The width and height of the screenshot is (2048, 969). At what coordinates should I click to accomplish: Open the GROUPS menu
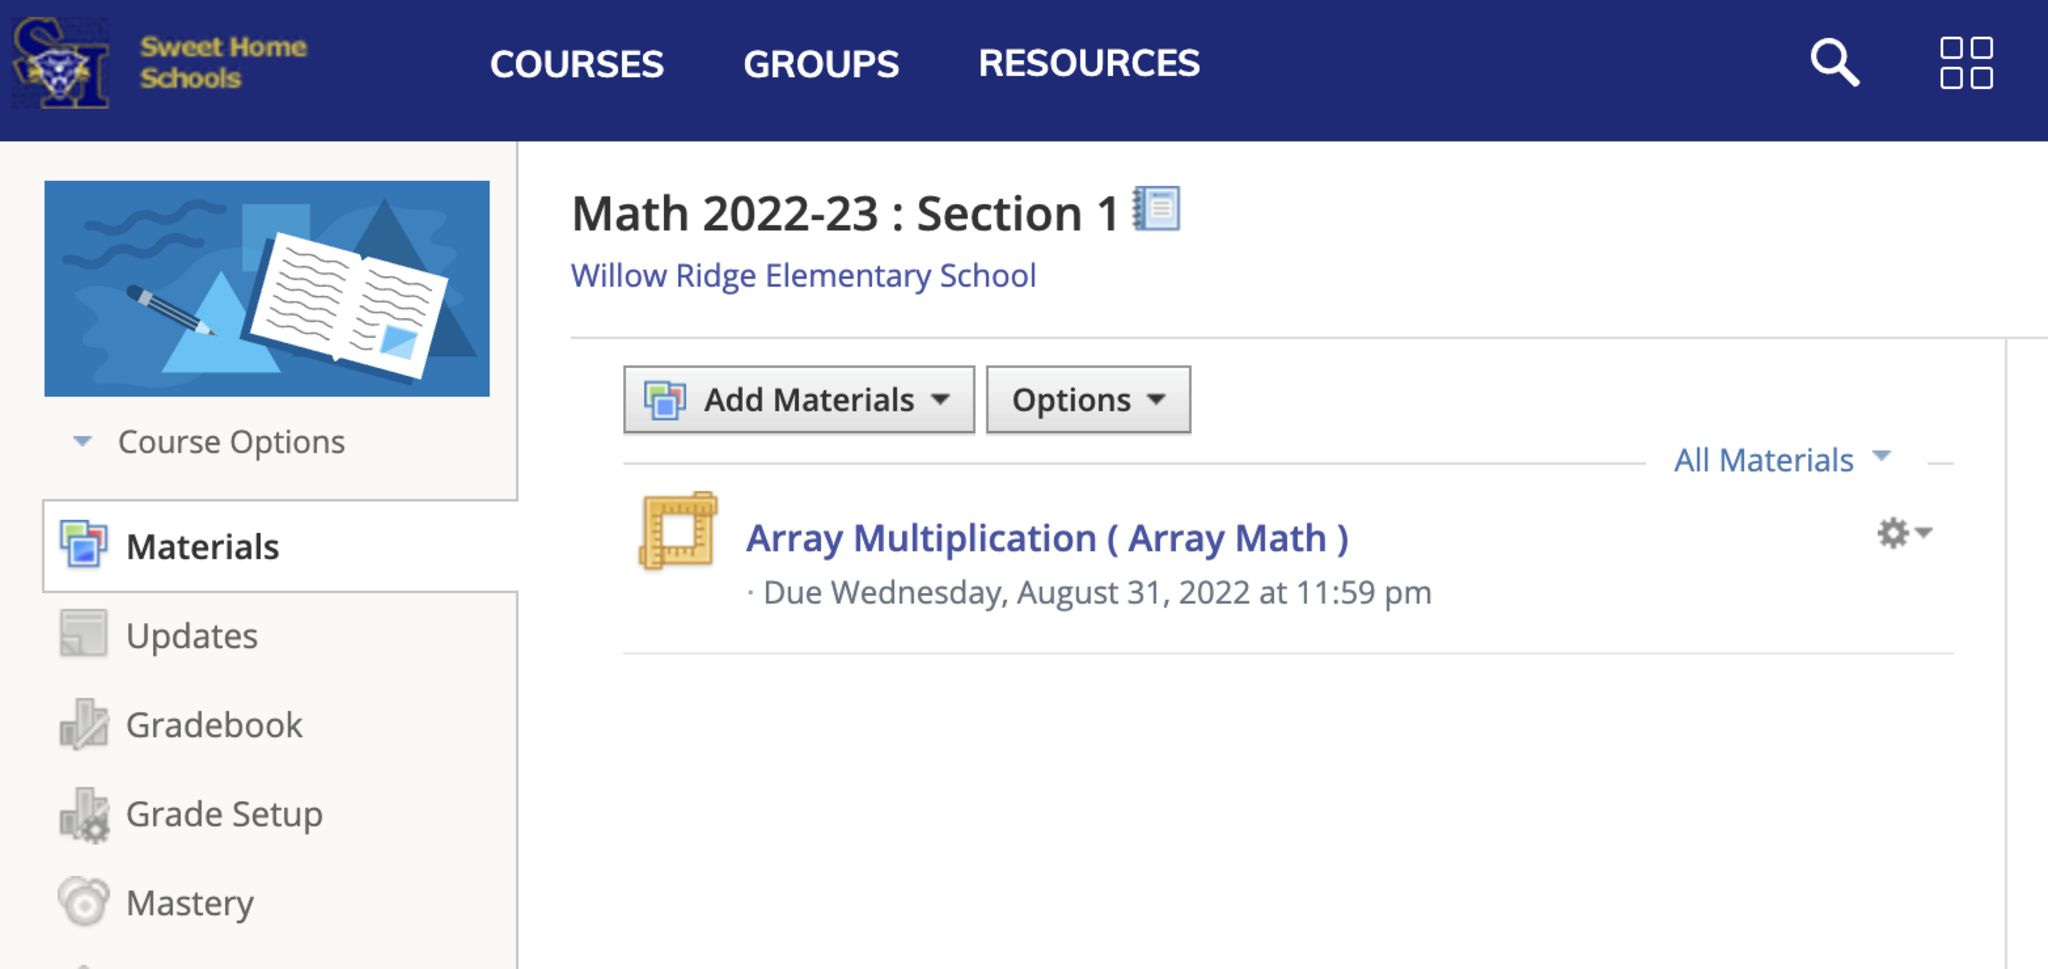point(821,64)
